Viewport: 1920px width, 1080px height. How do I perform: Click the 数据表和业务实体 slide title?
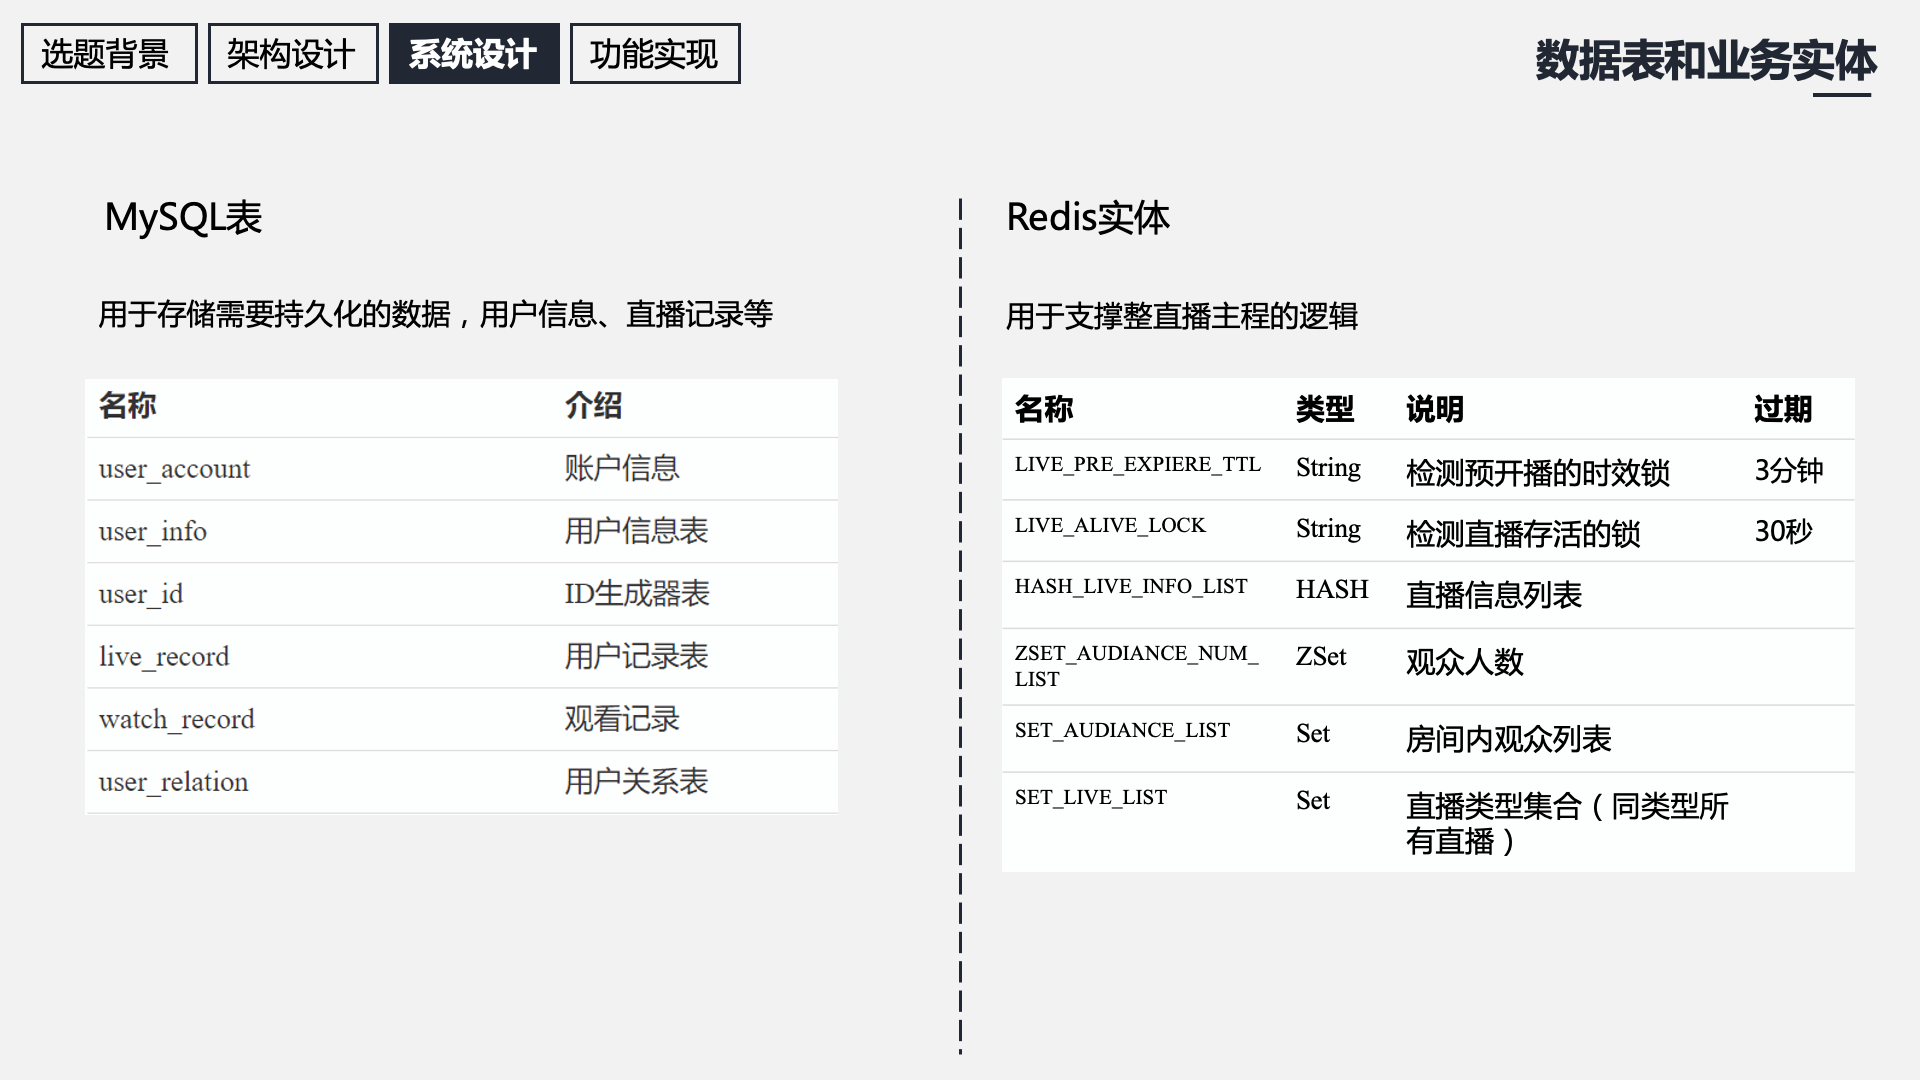click(1705, 62)
